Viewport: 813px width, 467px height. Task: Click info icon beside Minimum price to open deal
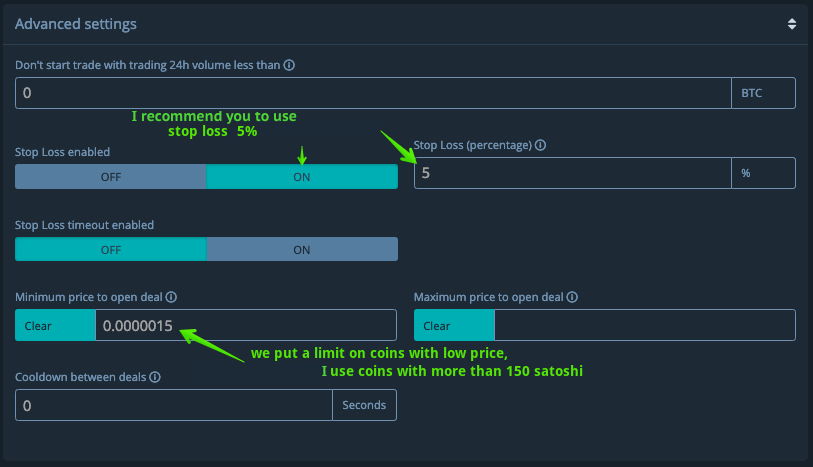pos(171,297)
